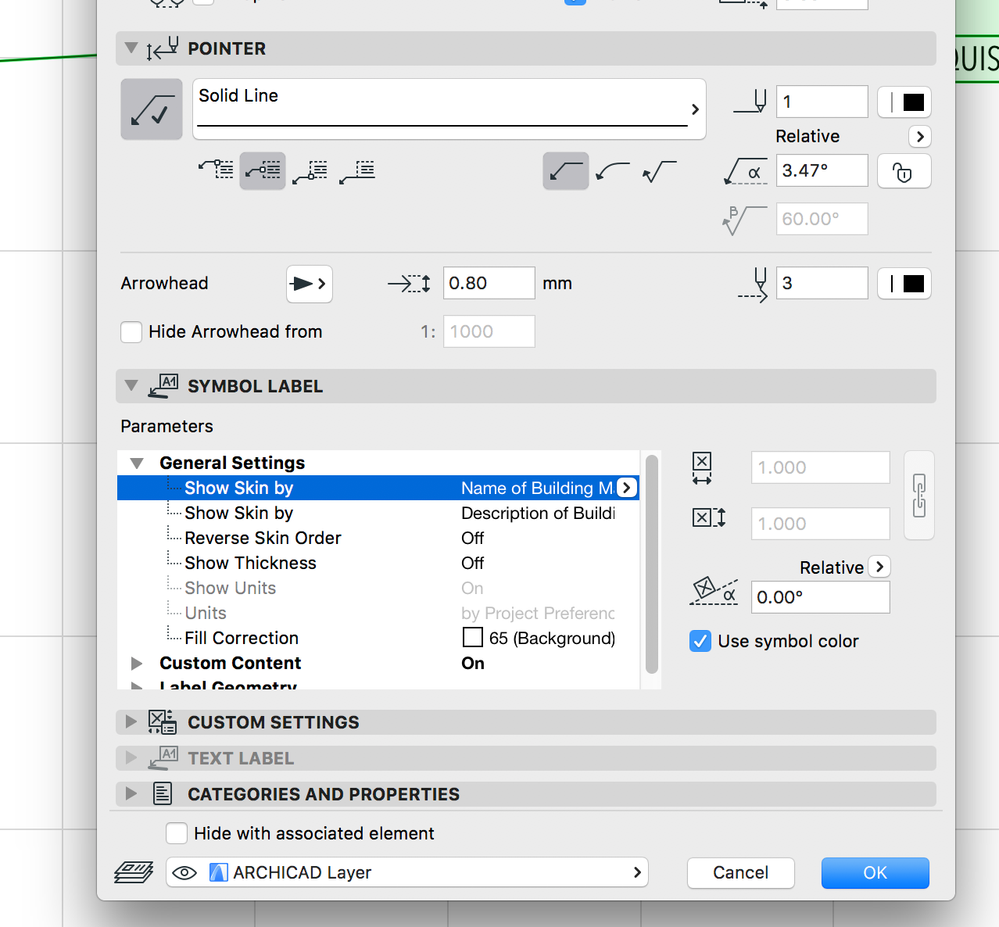Click the arrowhead size input field
The width and height of the screenshot is (999, 927).
coord(488,283)
